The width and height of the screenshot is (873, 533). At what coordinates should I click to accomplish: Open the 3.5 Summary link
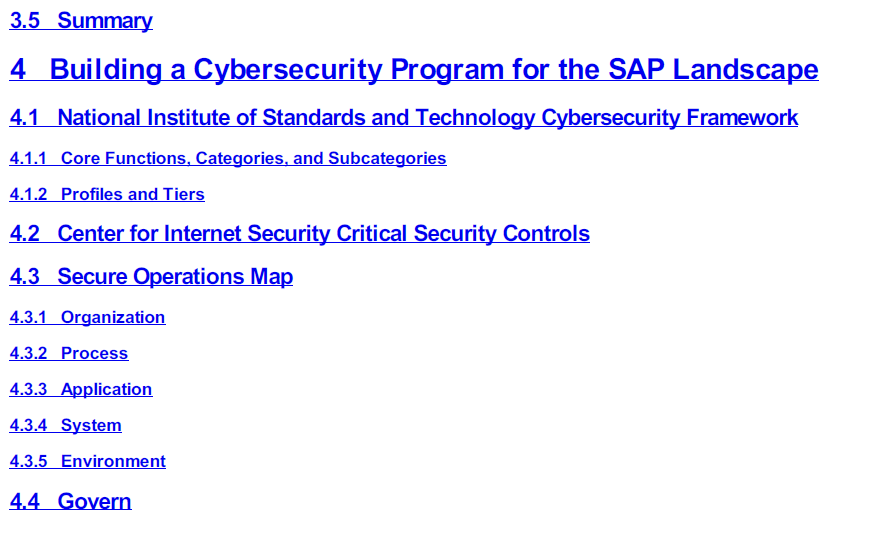[x=104, y=21]
